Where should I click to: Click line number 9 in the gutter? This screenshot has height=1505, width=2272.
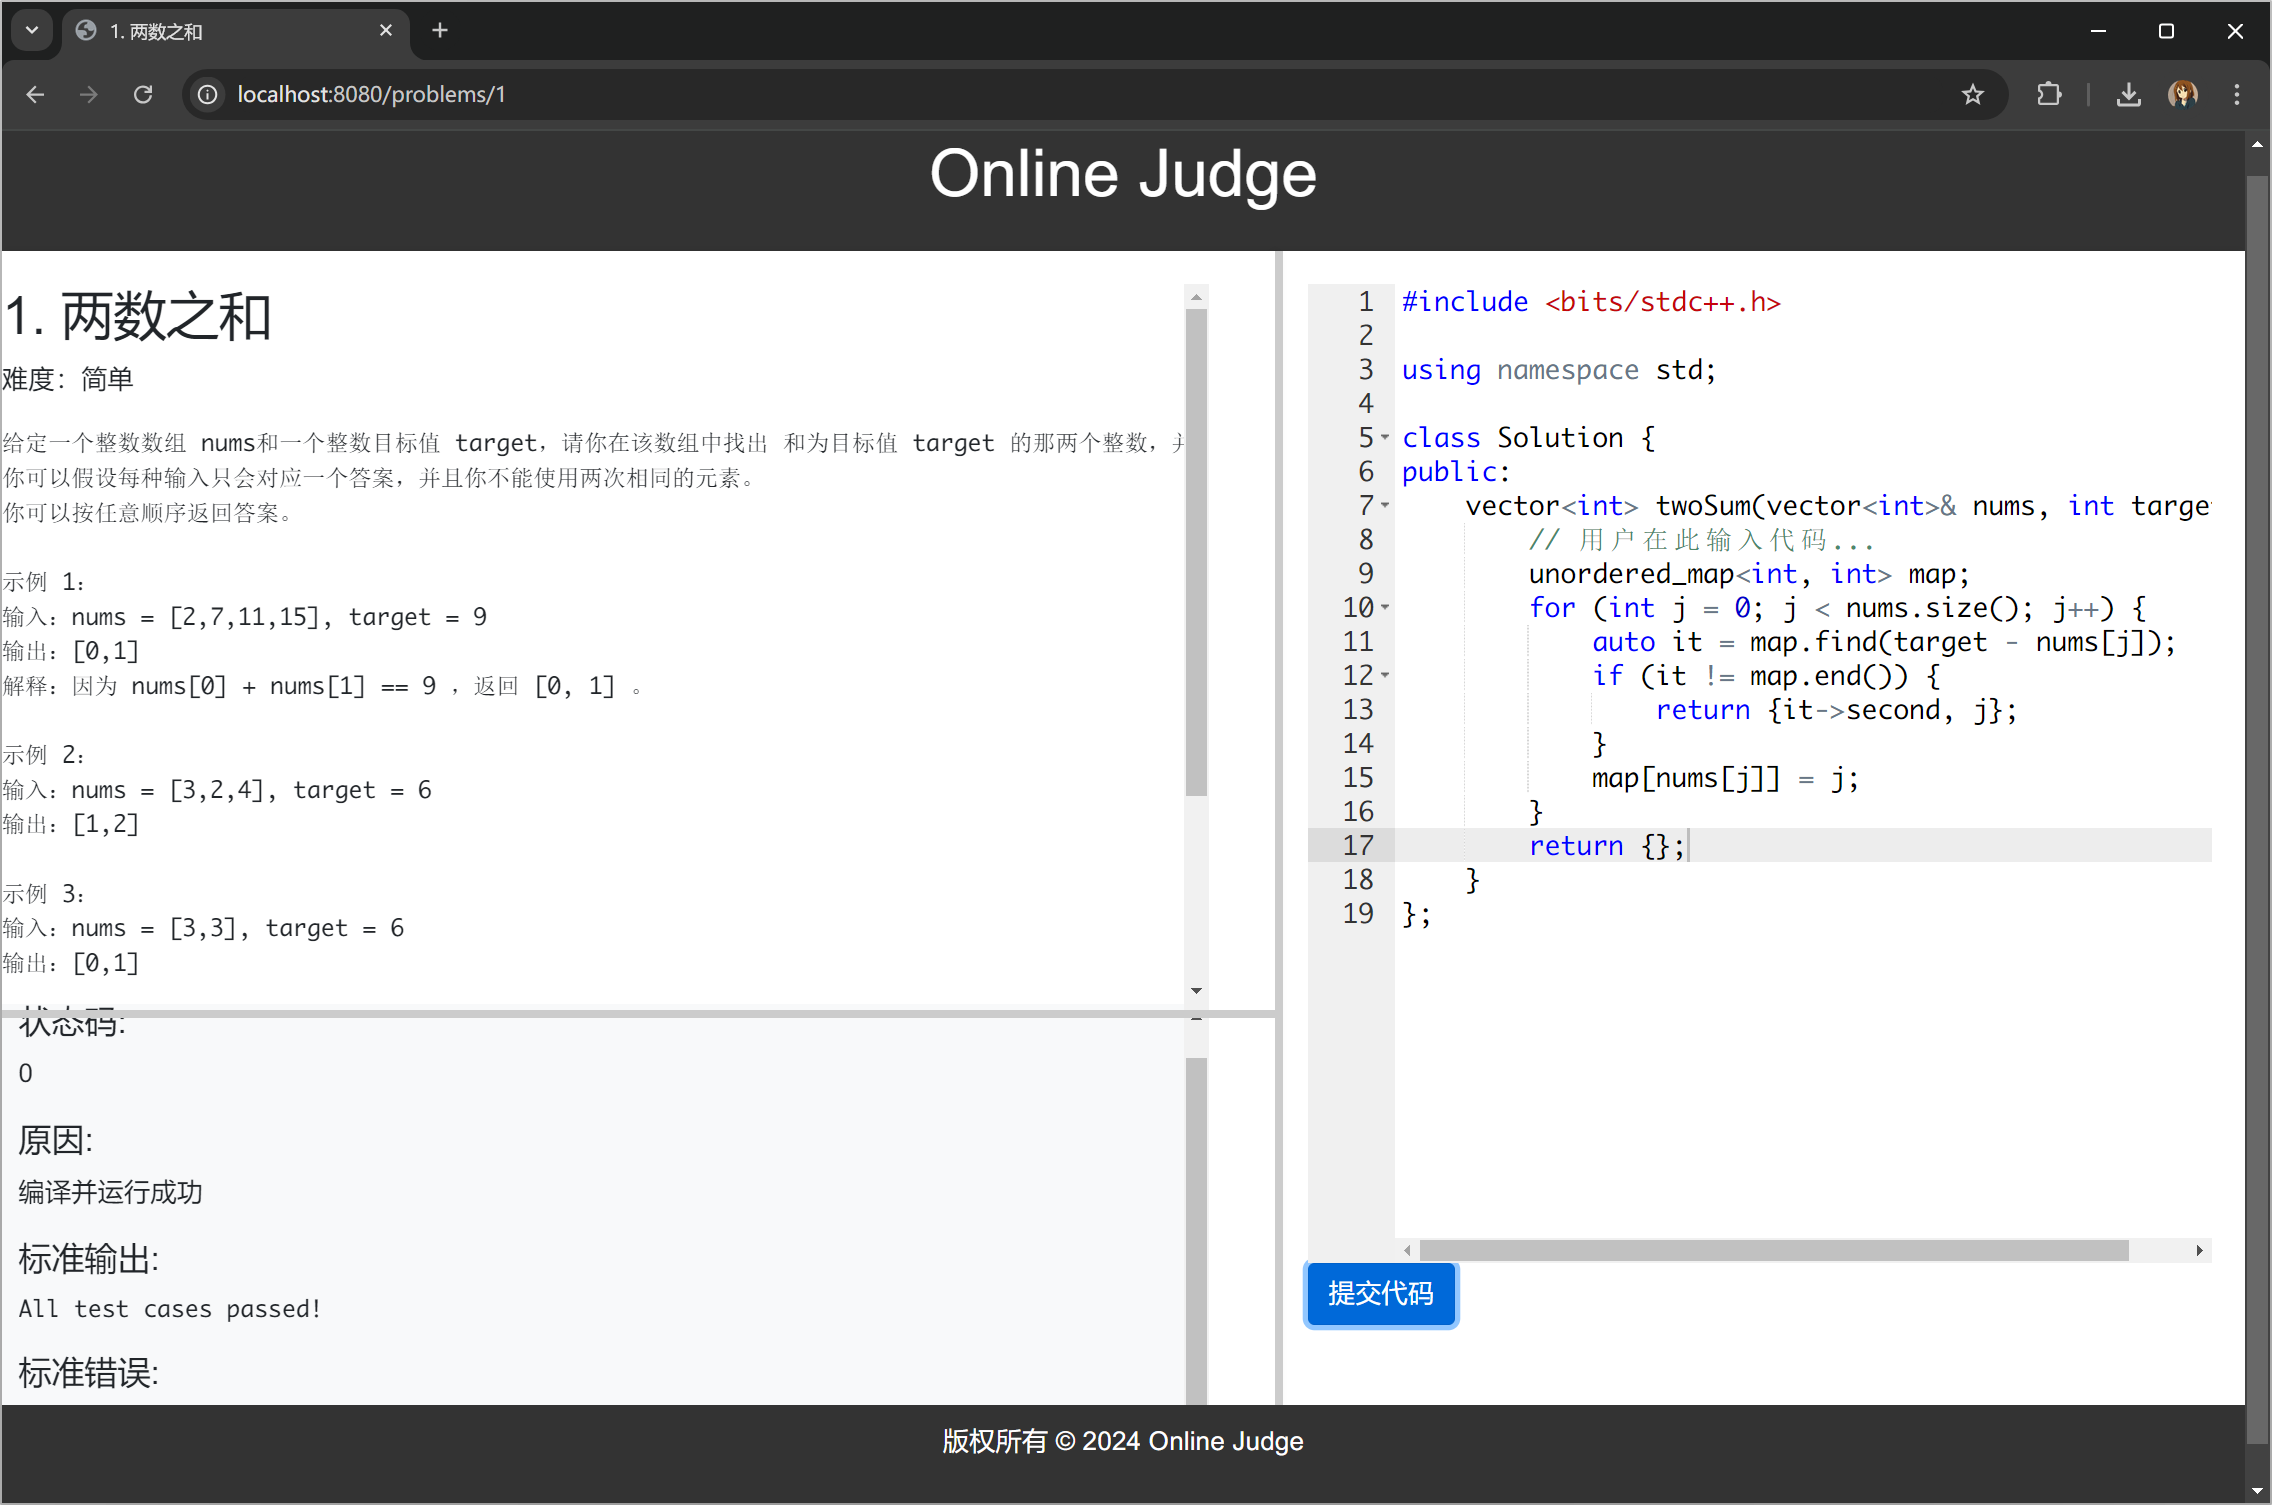tap(1365, 573)
